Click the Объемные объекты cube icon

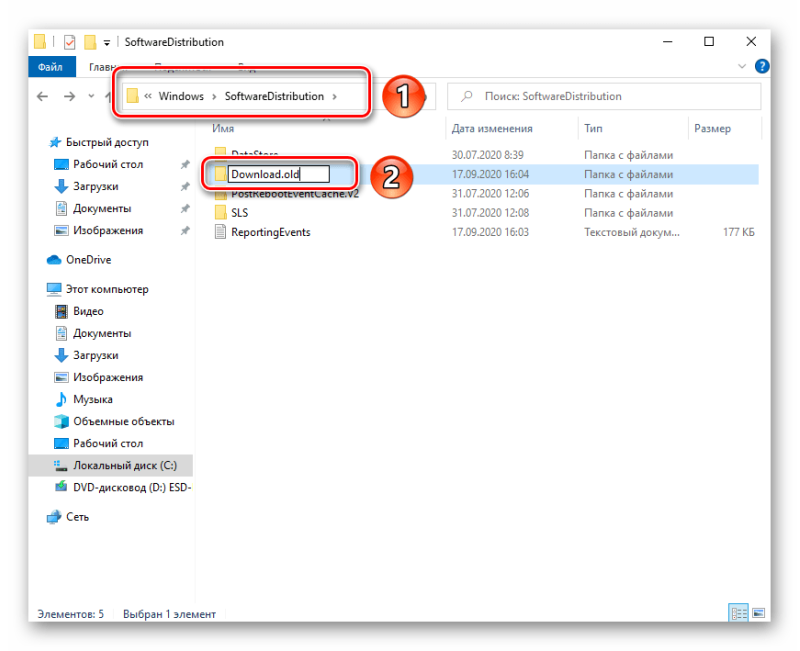click(x=61, y=421)
